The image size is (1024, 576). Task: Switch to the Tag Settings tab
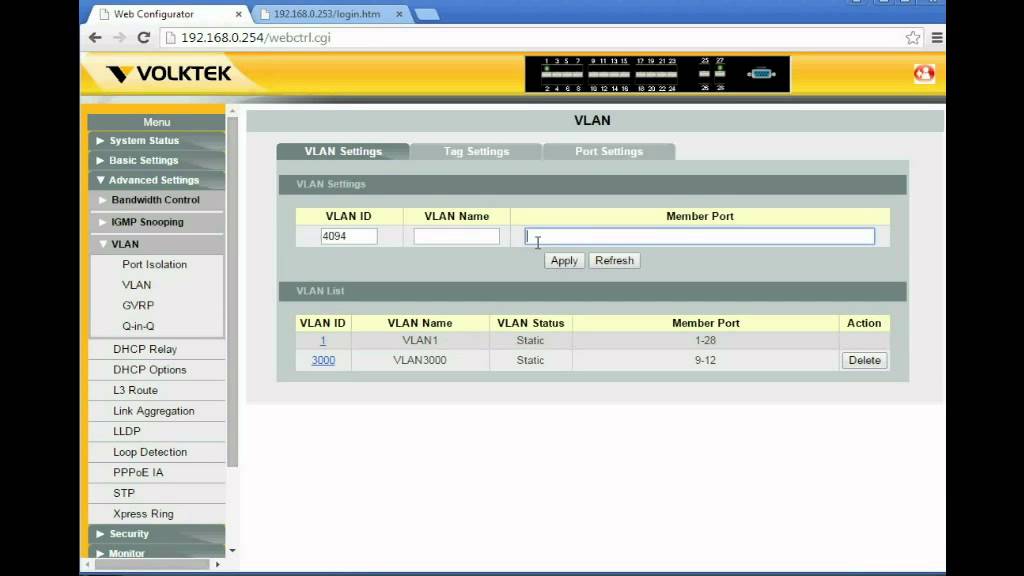pos(476,152)
